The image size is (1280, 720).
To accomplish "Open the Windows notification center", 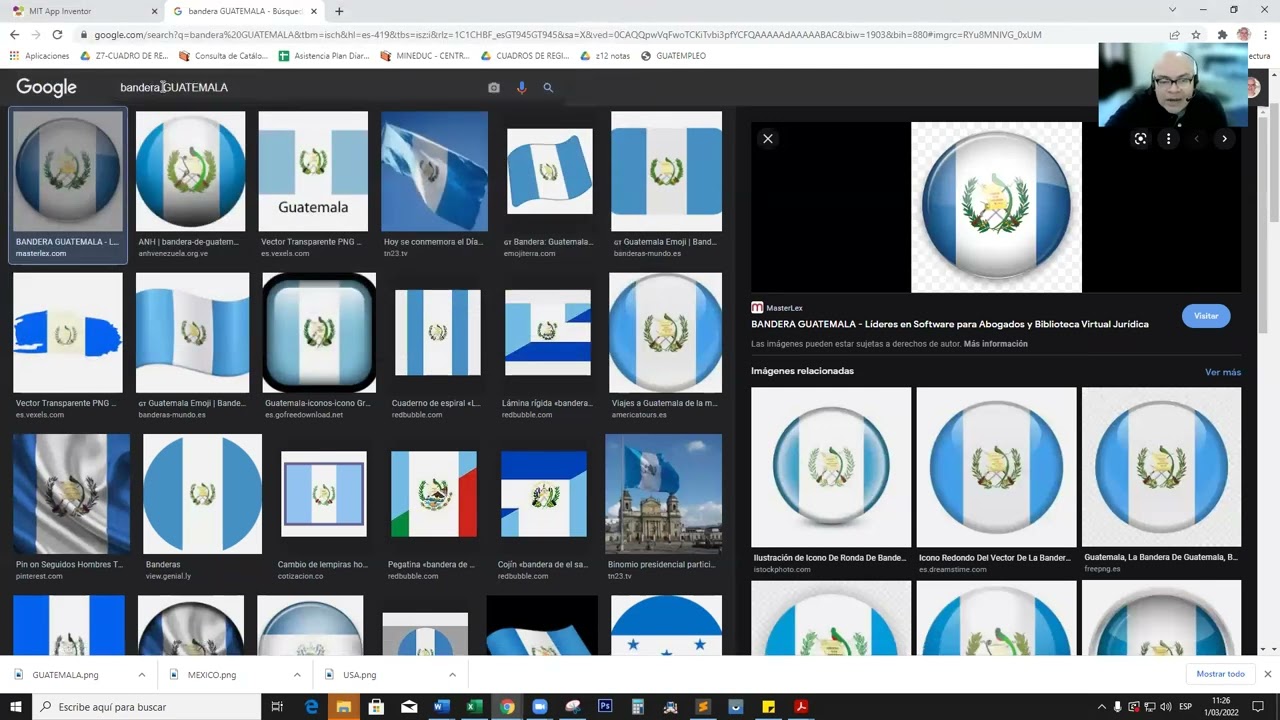I will [1256, 707].
